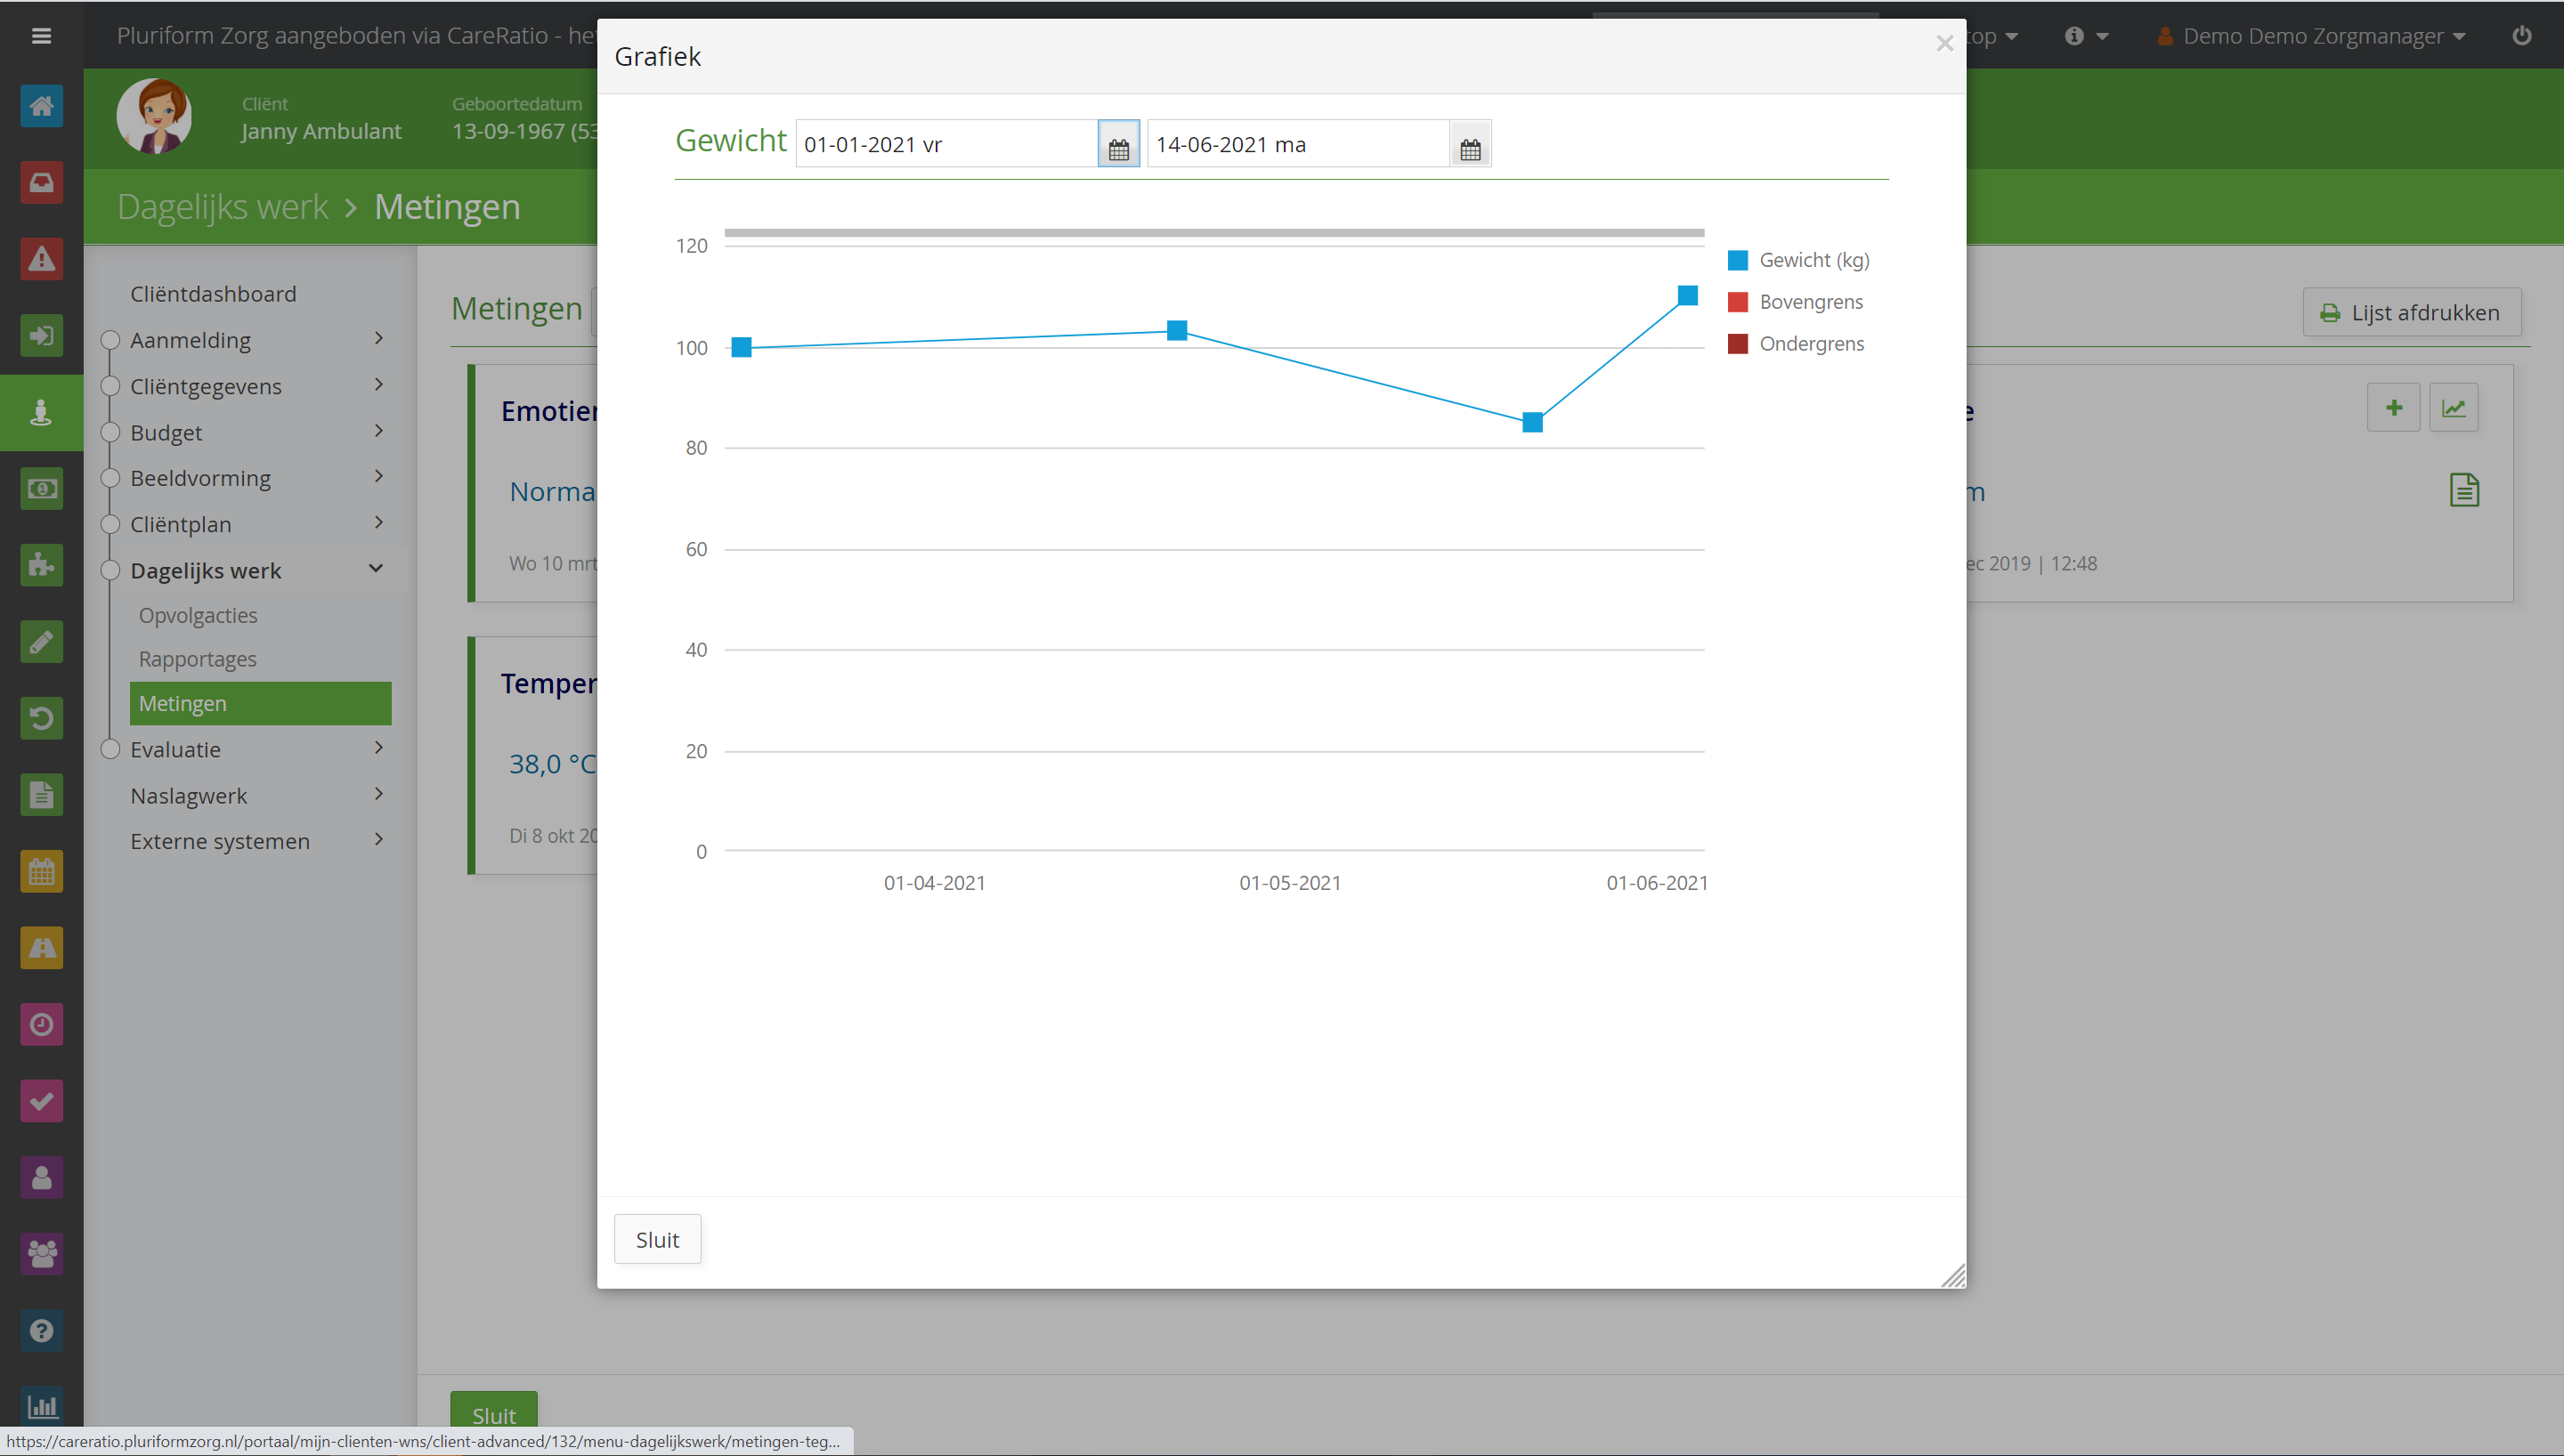Image resolution: width=2564 pixels, height=1456 pixels.
Task: Open the purple group users sidebar icon
Action: [41, 1254]
